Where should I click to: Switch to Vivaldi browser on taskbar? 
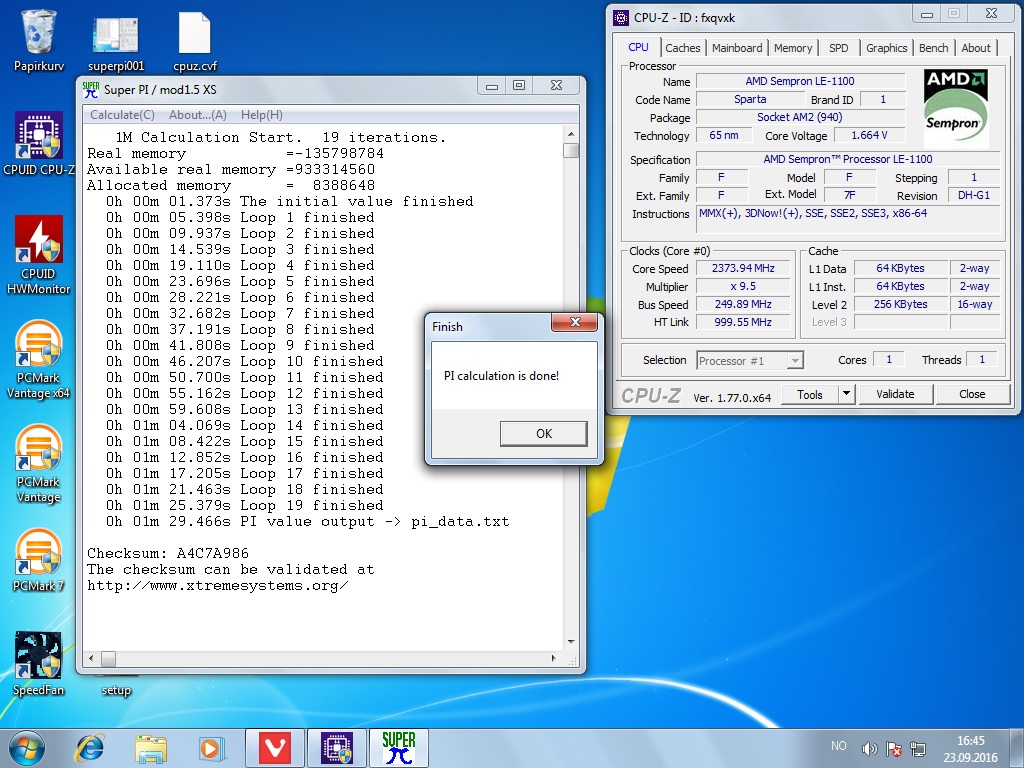click(275, 748)
